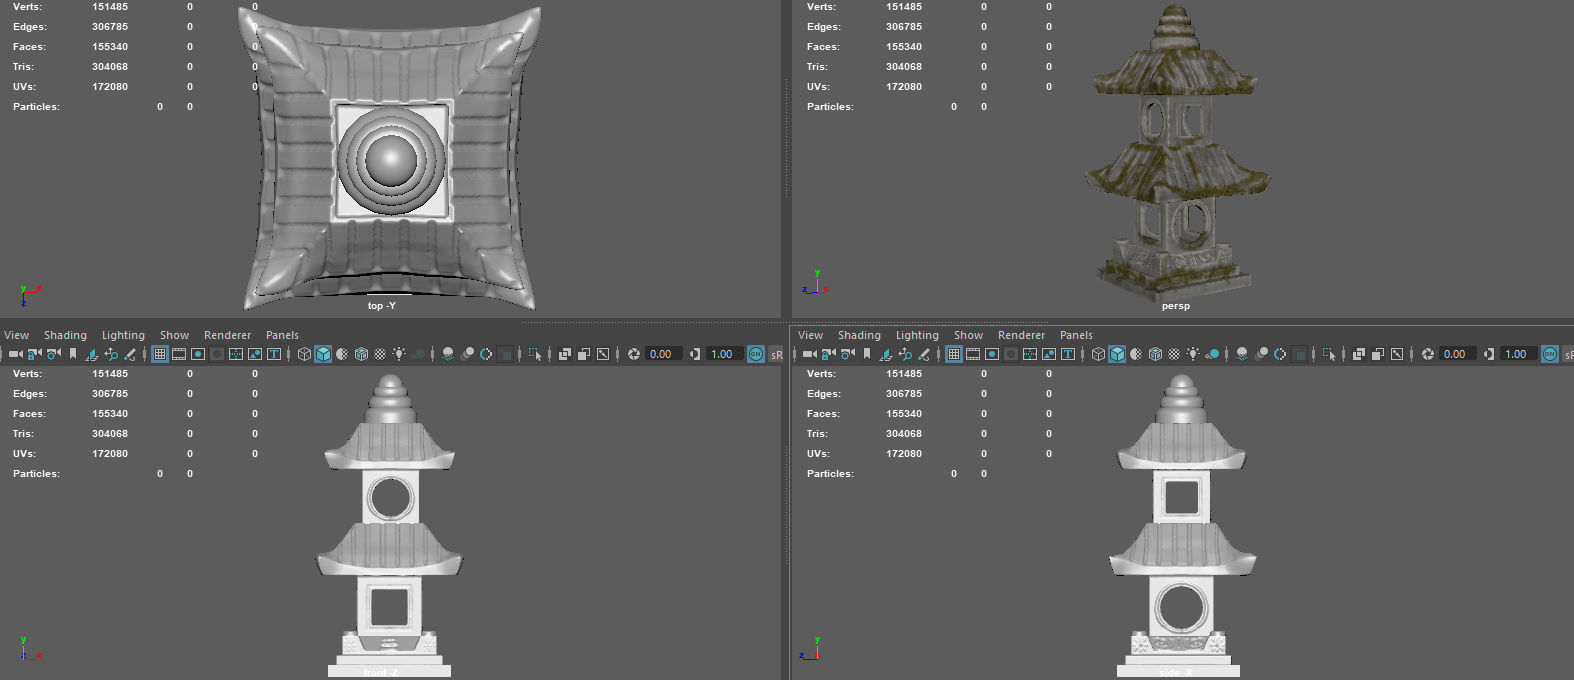Toggle Field Chart in front view panel toolbar

point(236,354)
